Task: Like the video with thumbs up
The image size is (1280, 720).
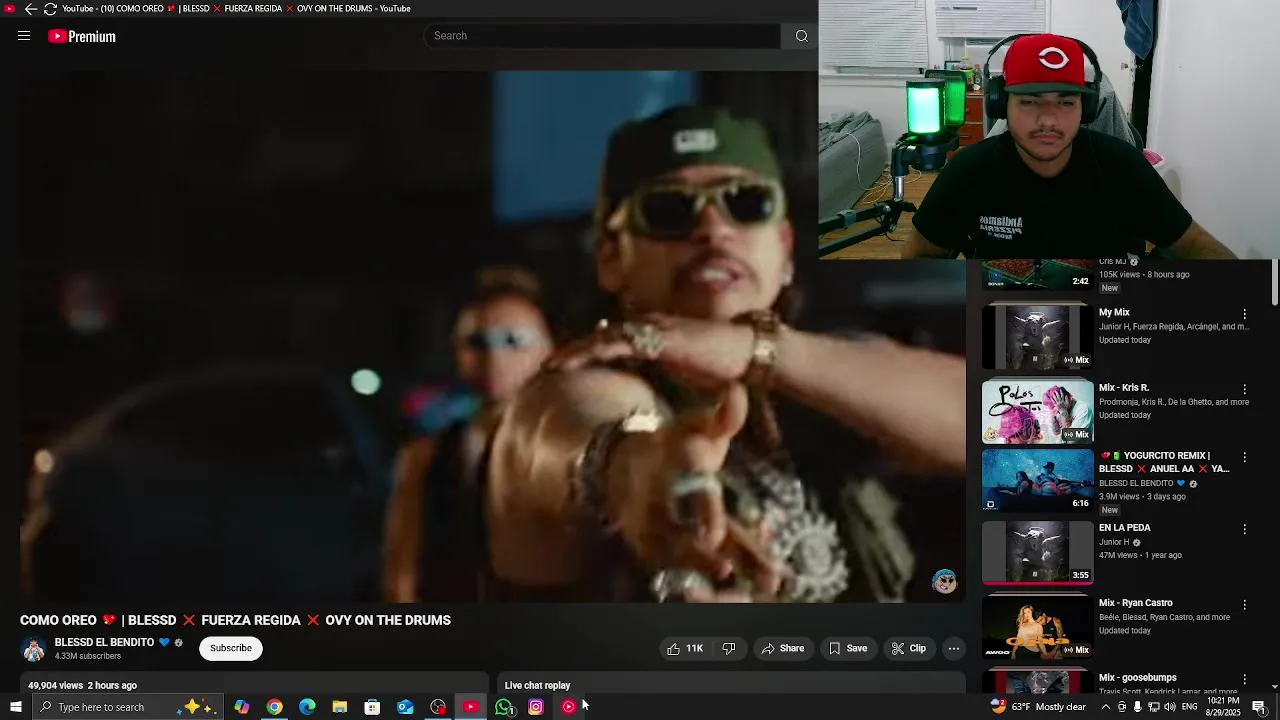Action: [685, 648]
